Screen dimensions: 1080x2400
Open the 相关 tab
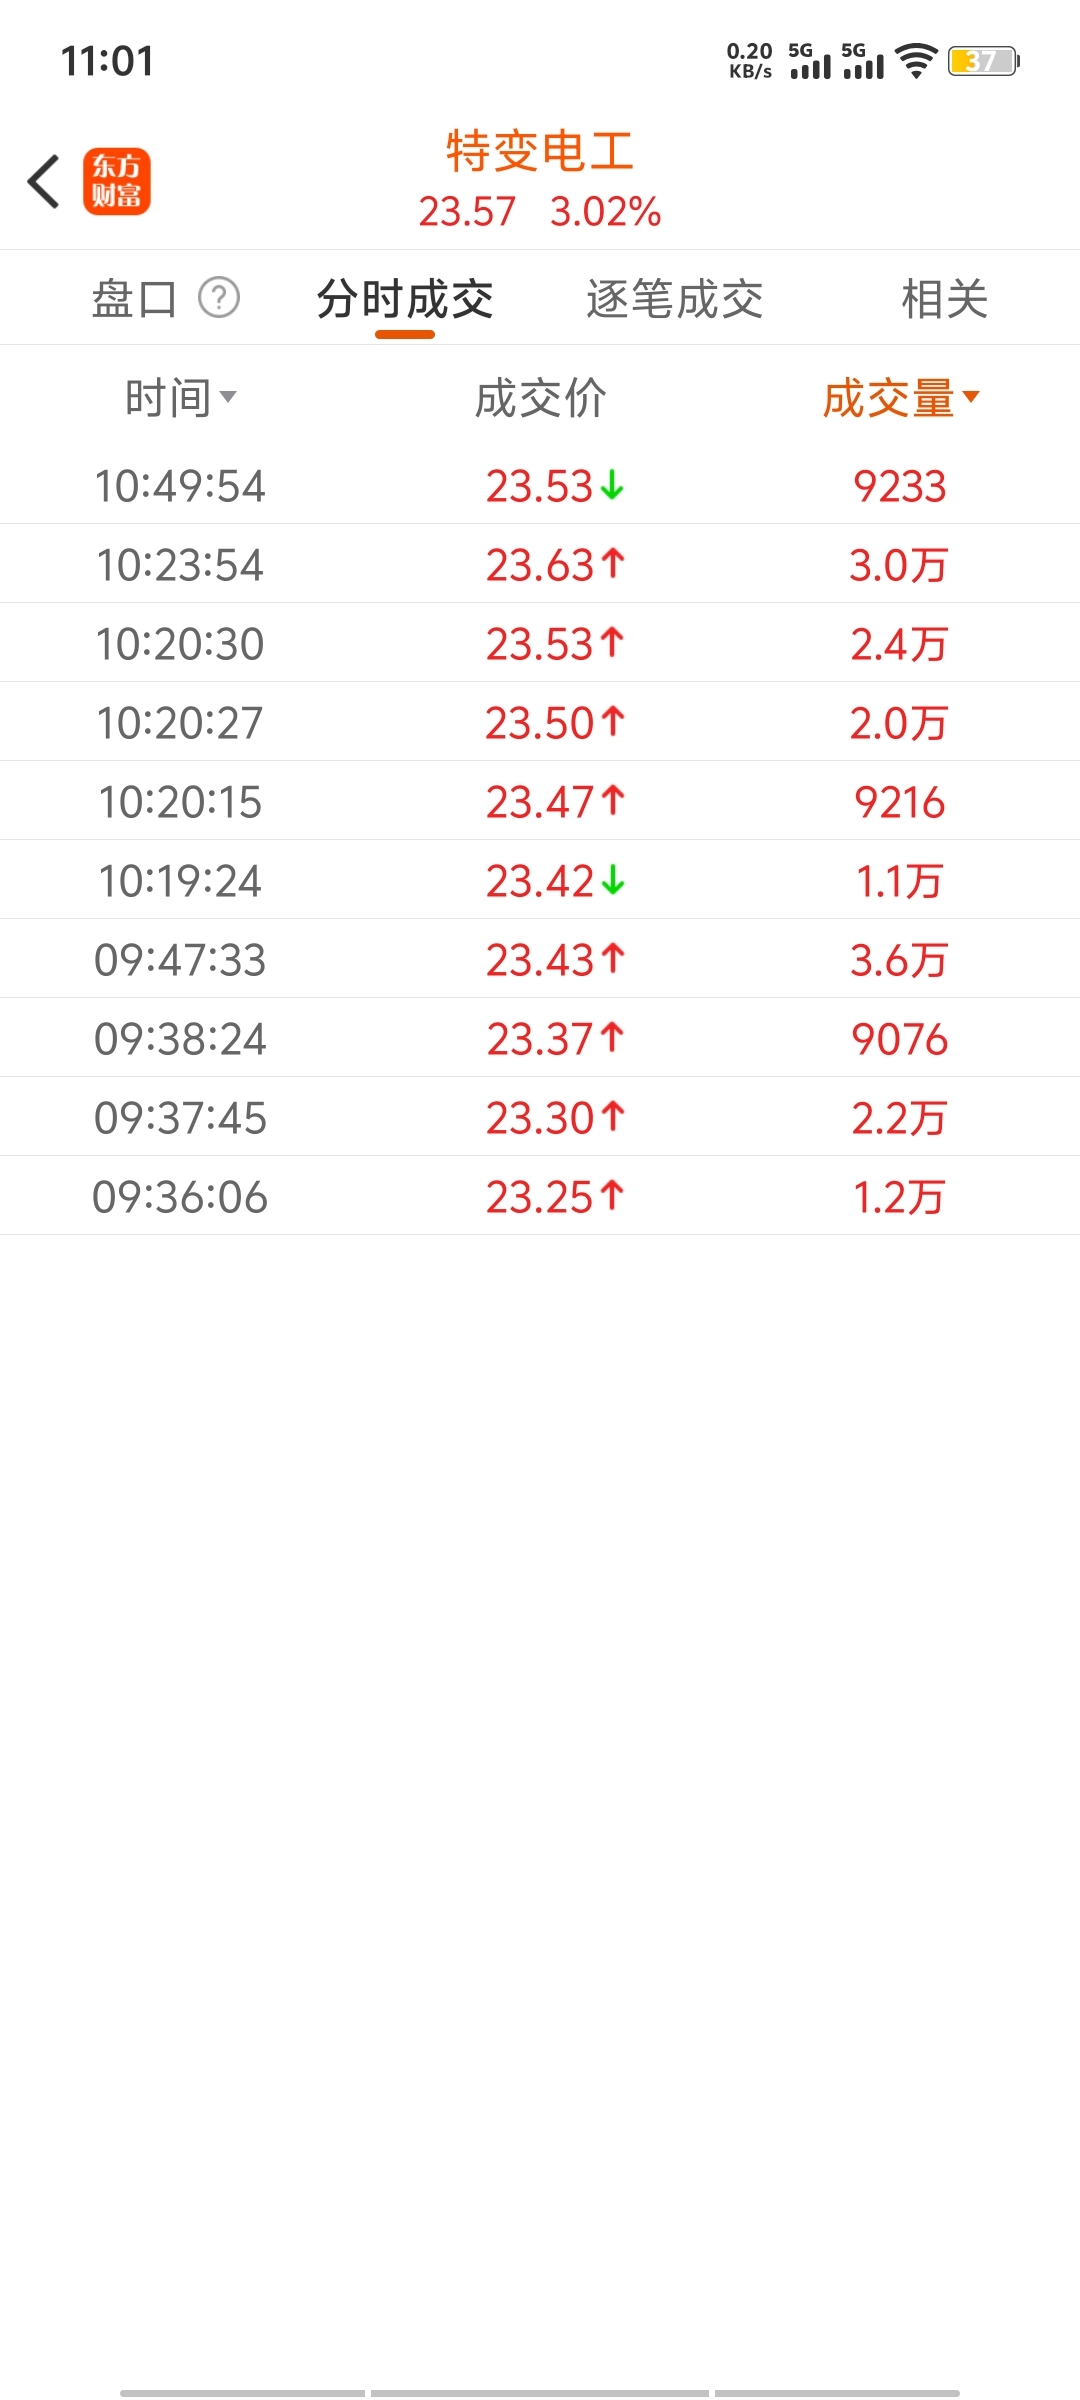pyautogui.click(x=944, y=299)
